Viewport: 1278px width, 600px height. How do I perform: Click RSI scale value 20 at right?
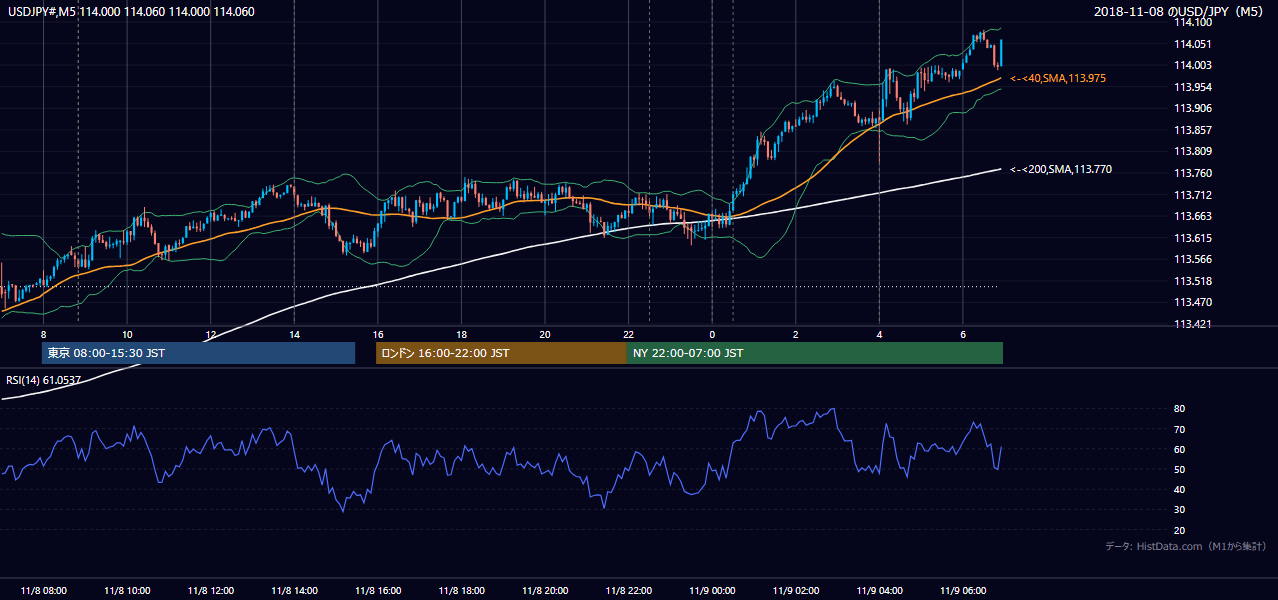pyautogui.click(x=1179, y=530)
